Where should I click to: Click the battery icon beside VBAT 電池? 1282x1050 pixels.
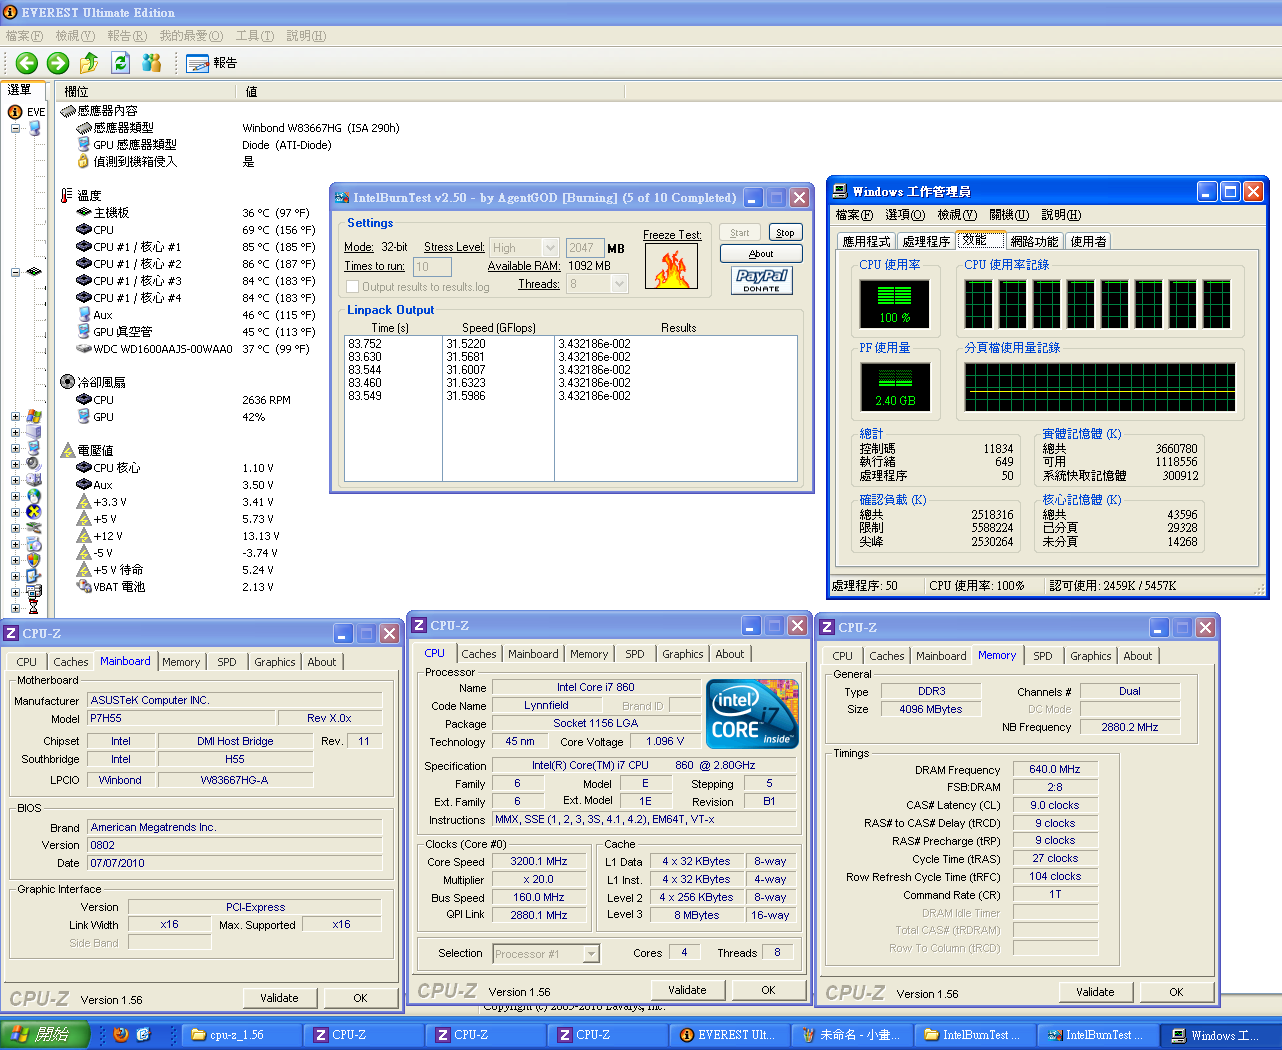84,587
